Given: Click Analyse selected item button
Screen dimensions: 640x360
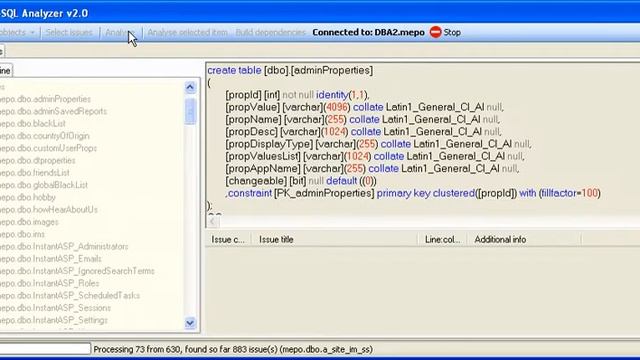Looking at the screenshot, I should tap(187, 32).
